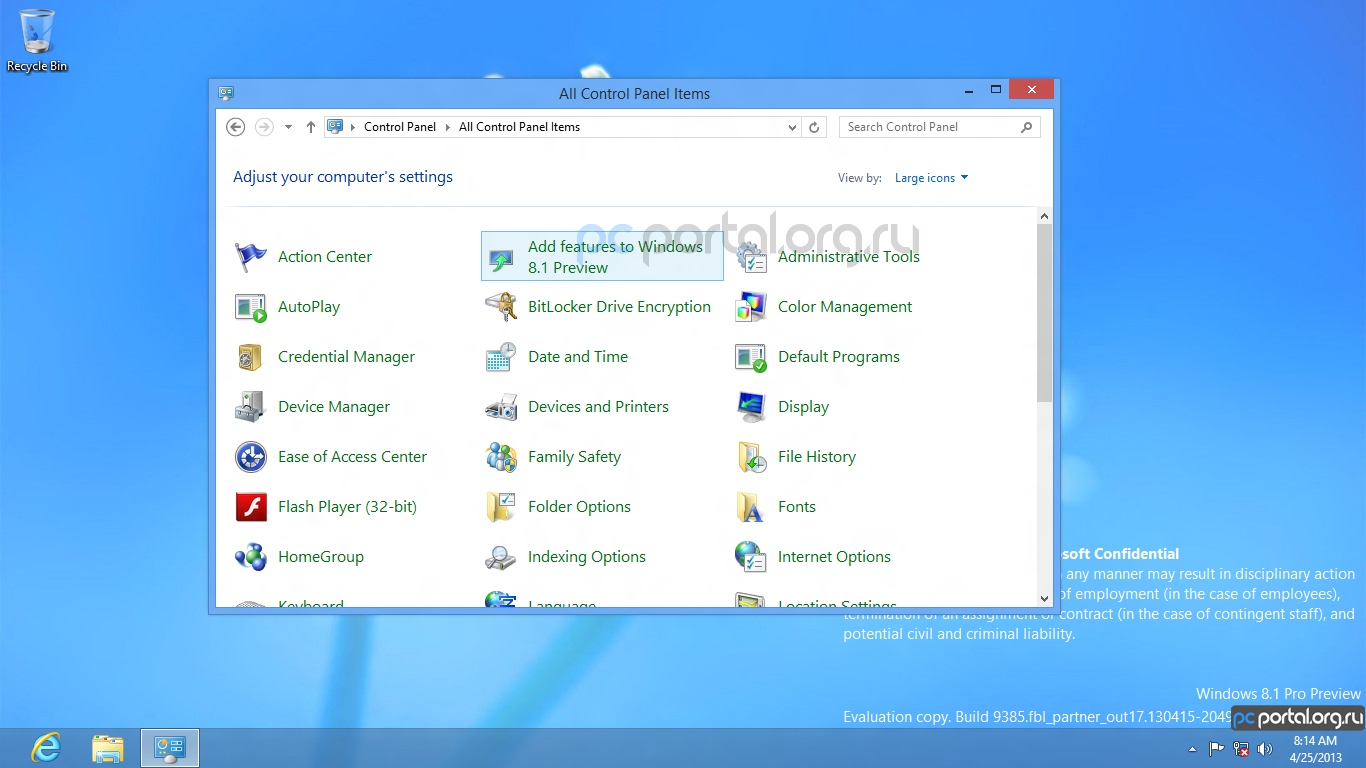
Task: Open the Date and Time link
Action: click(577, 357)
